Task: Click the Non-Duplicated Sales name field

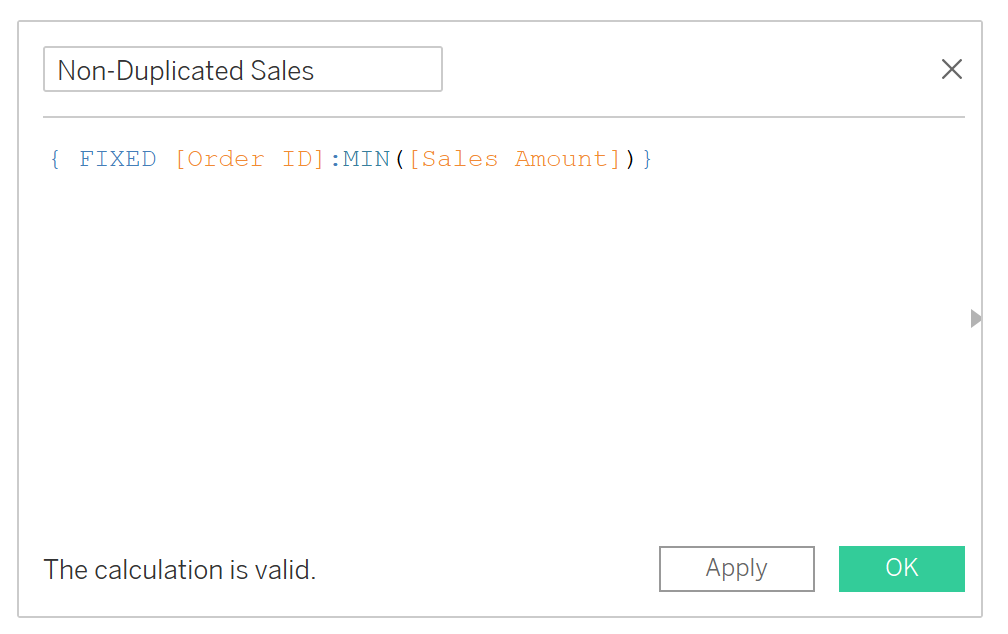Action: pyautogui.click(x=242, y=69)
